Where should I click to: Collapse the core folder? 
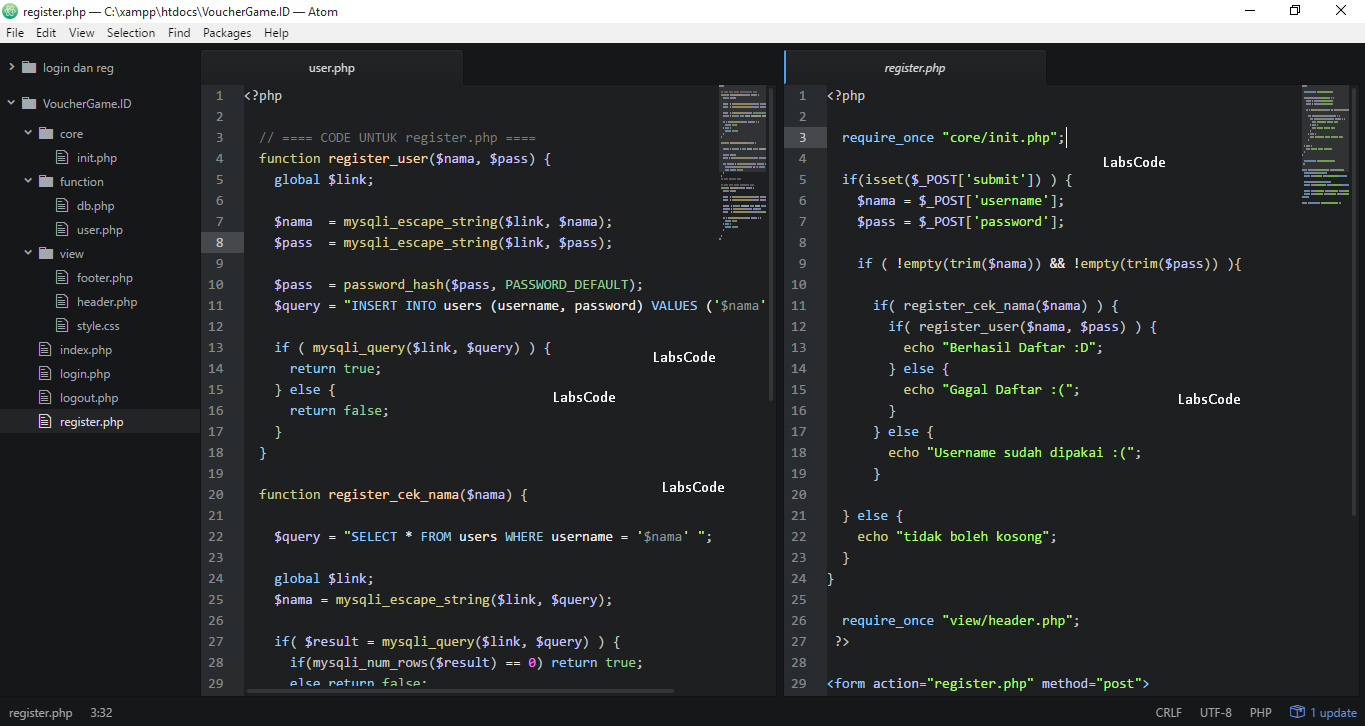(x=28, y=132)
